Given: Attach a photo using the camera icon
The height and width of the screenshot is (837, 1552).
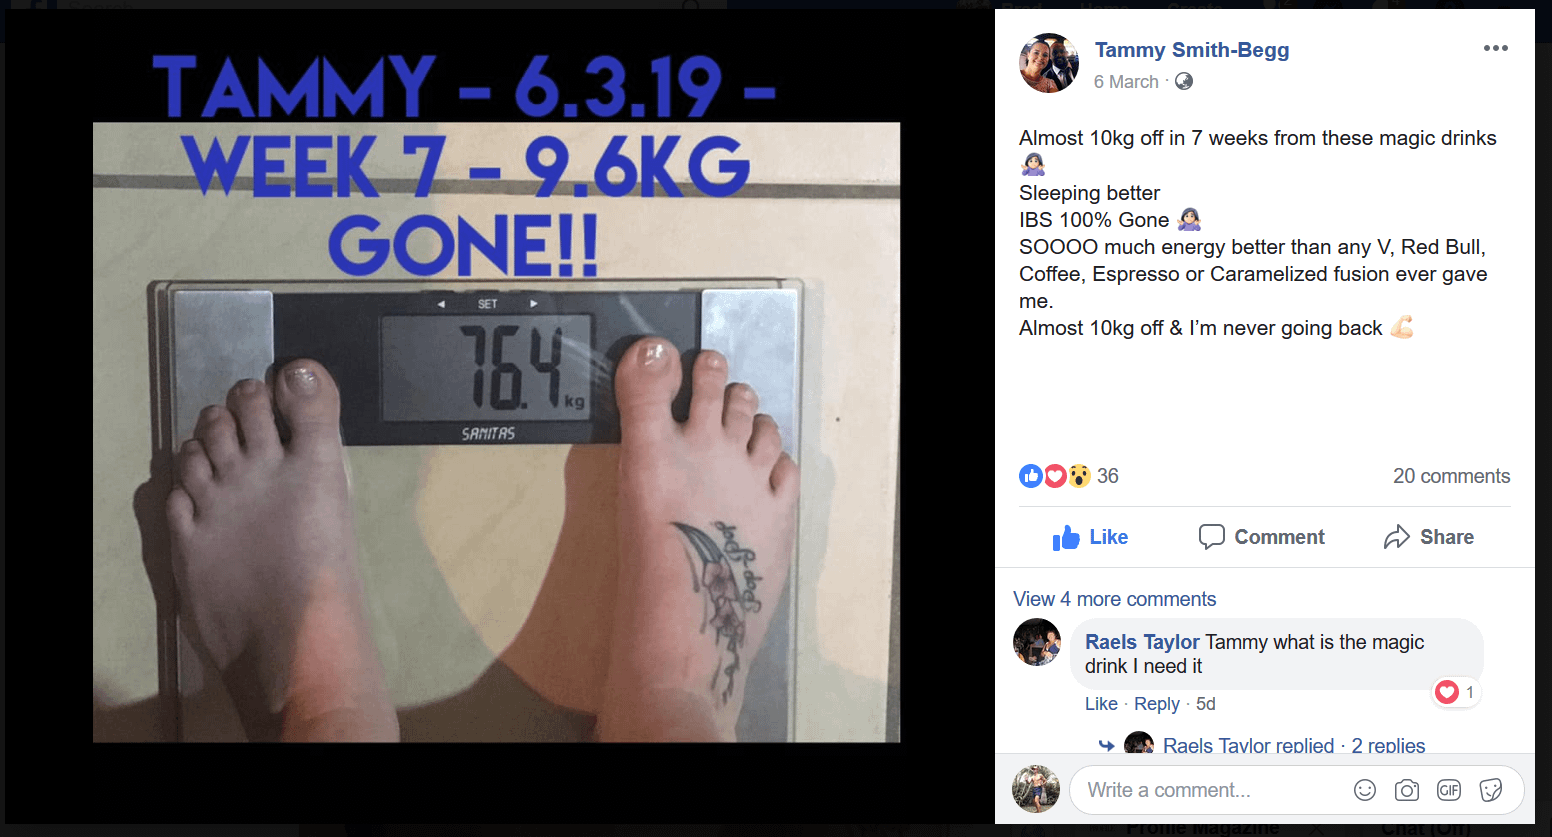Looking at the screenshot, I should pyautogui.click(x=1406, y=790).
